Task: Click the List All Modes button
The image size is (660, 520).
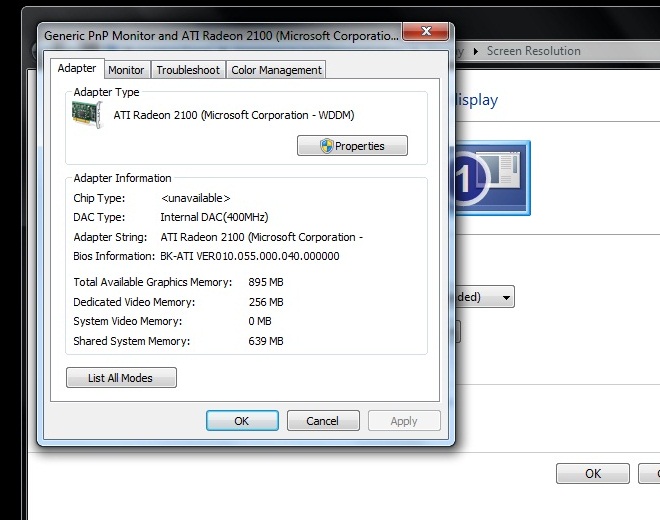Action: [x=121, y=378]
